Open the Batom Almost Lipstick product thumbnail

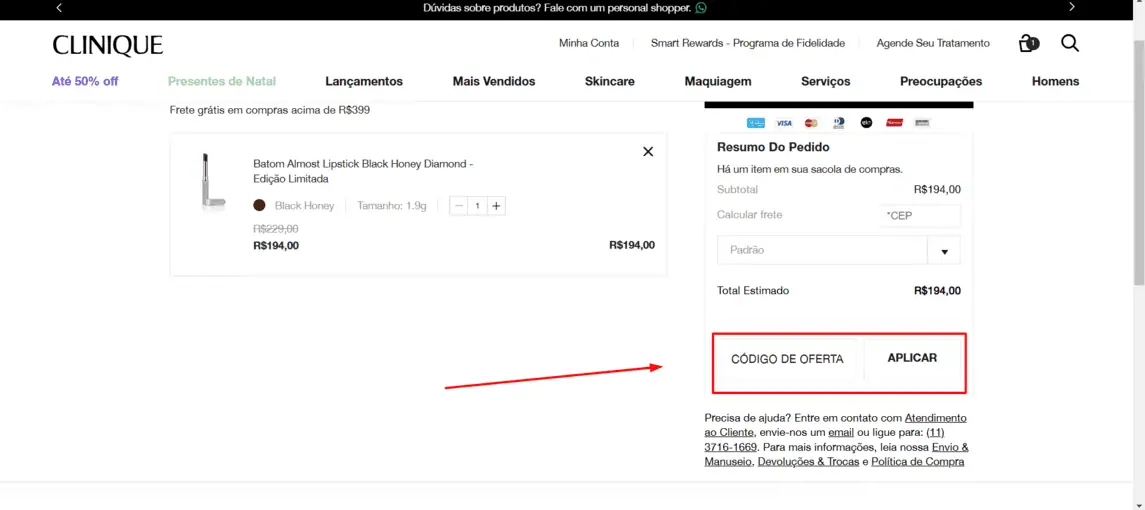(x=211, y=182)
